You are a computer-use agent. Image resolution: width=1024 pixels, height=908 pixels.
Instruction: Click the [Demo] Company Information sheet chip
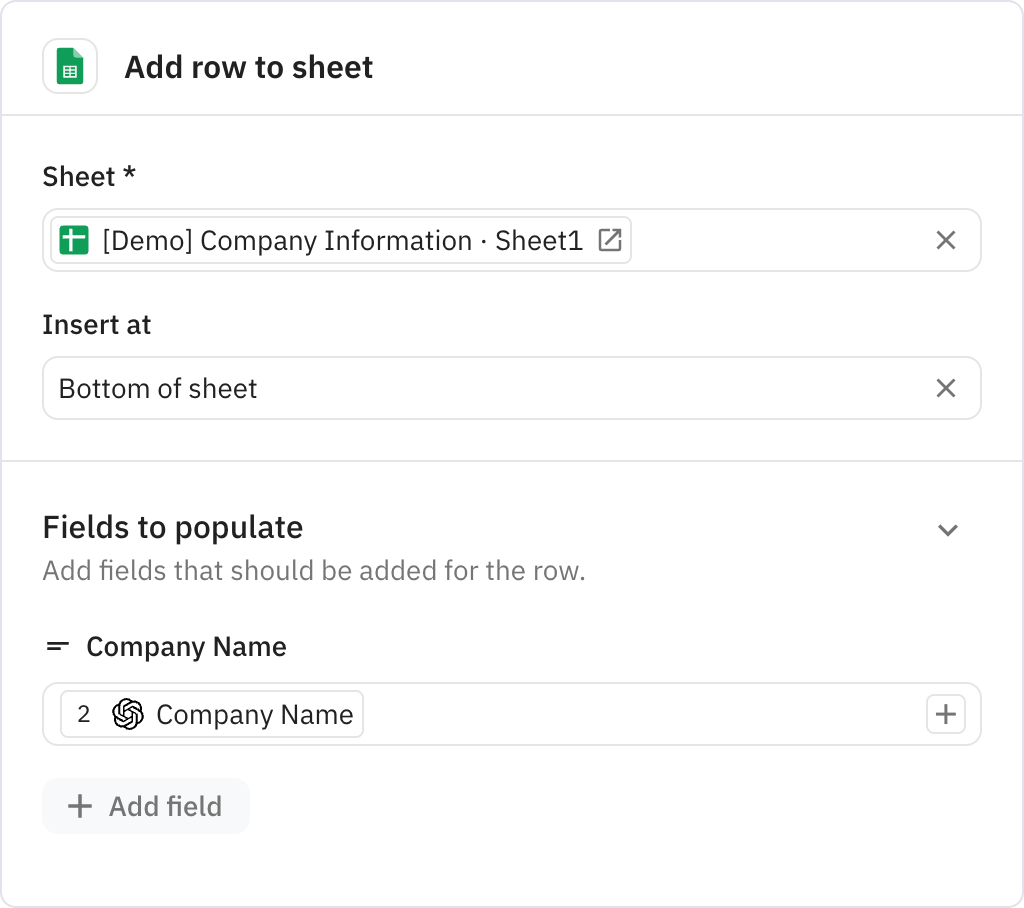341,240
